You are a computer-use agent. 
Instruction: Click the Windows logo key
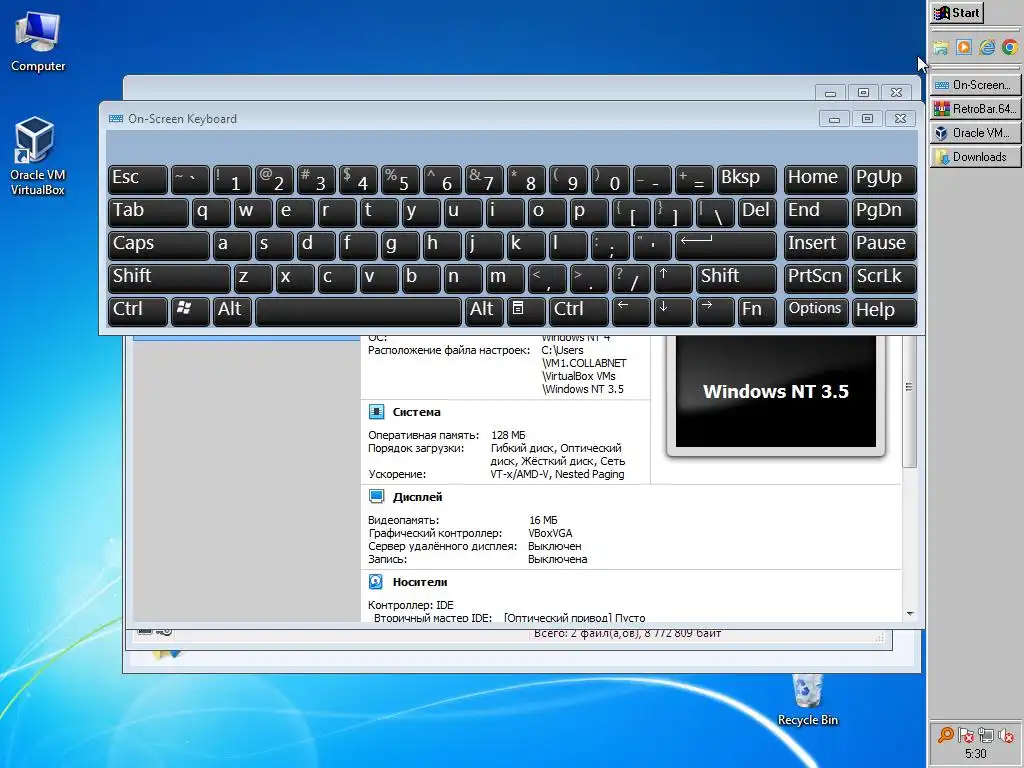190,311
